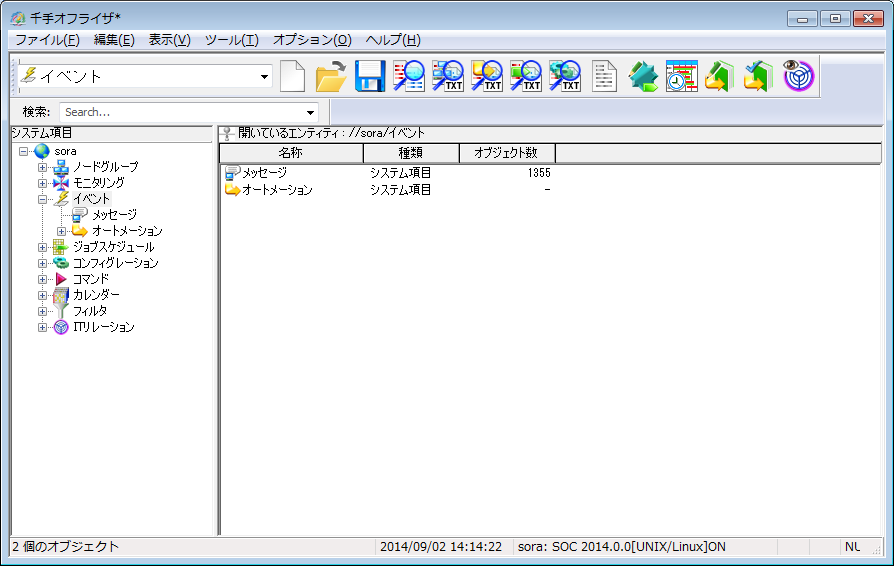The height and width of the screenshot is (566, 894).
Task: Select オートメーション label in the tree
Action: (x=127, y=231)
